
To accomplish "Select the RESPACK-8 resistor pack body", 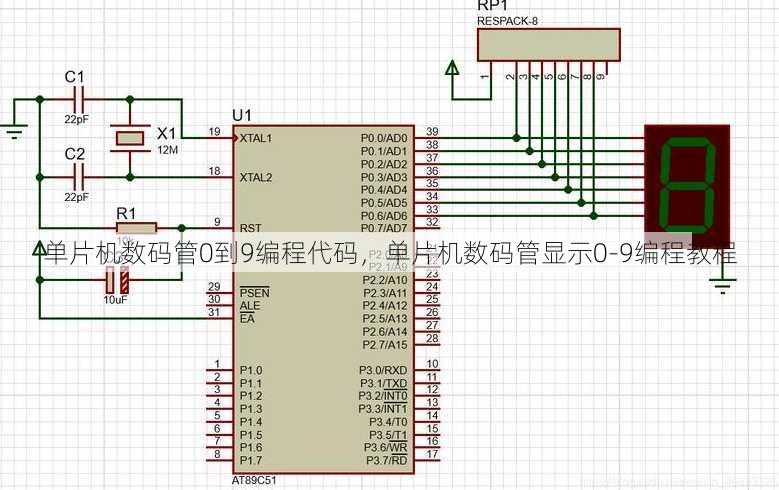I will 548,45.
